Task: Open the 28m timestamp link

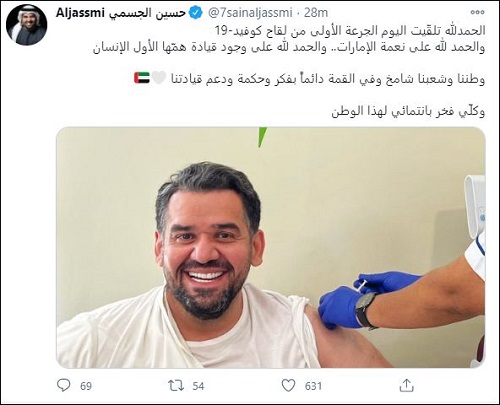Action: point(316,13)
